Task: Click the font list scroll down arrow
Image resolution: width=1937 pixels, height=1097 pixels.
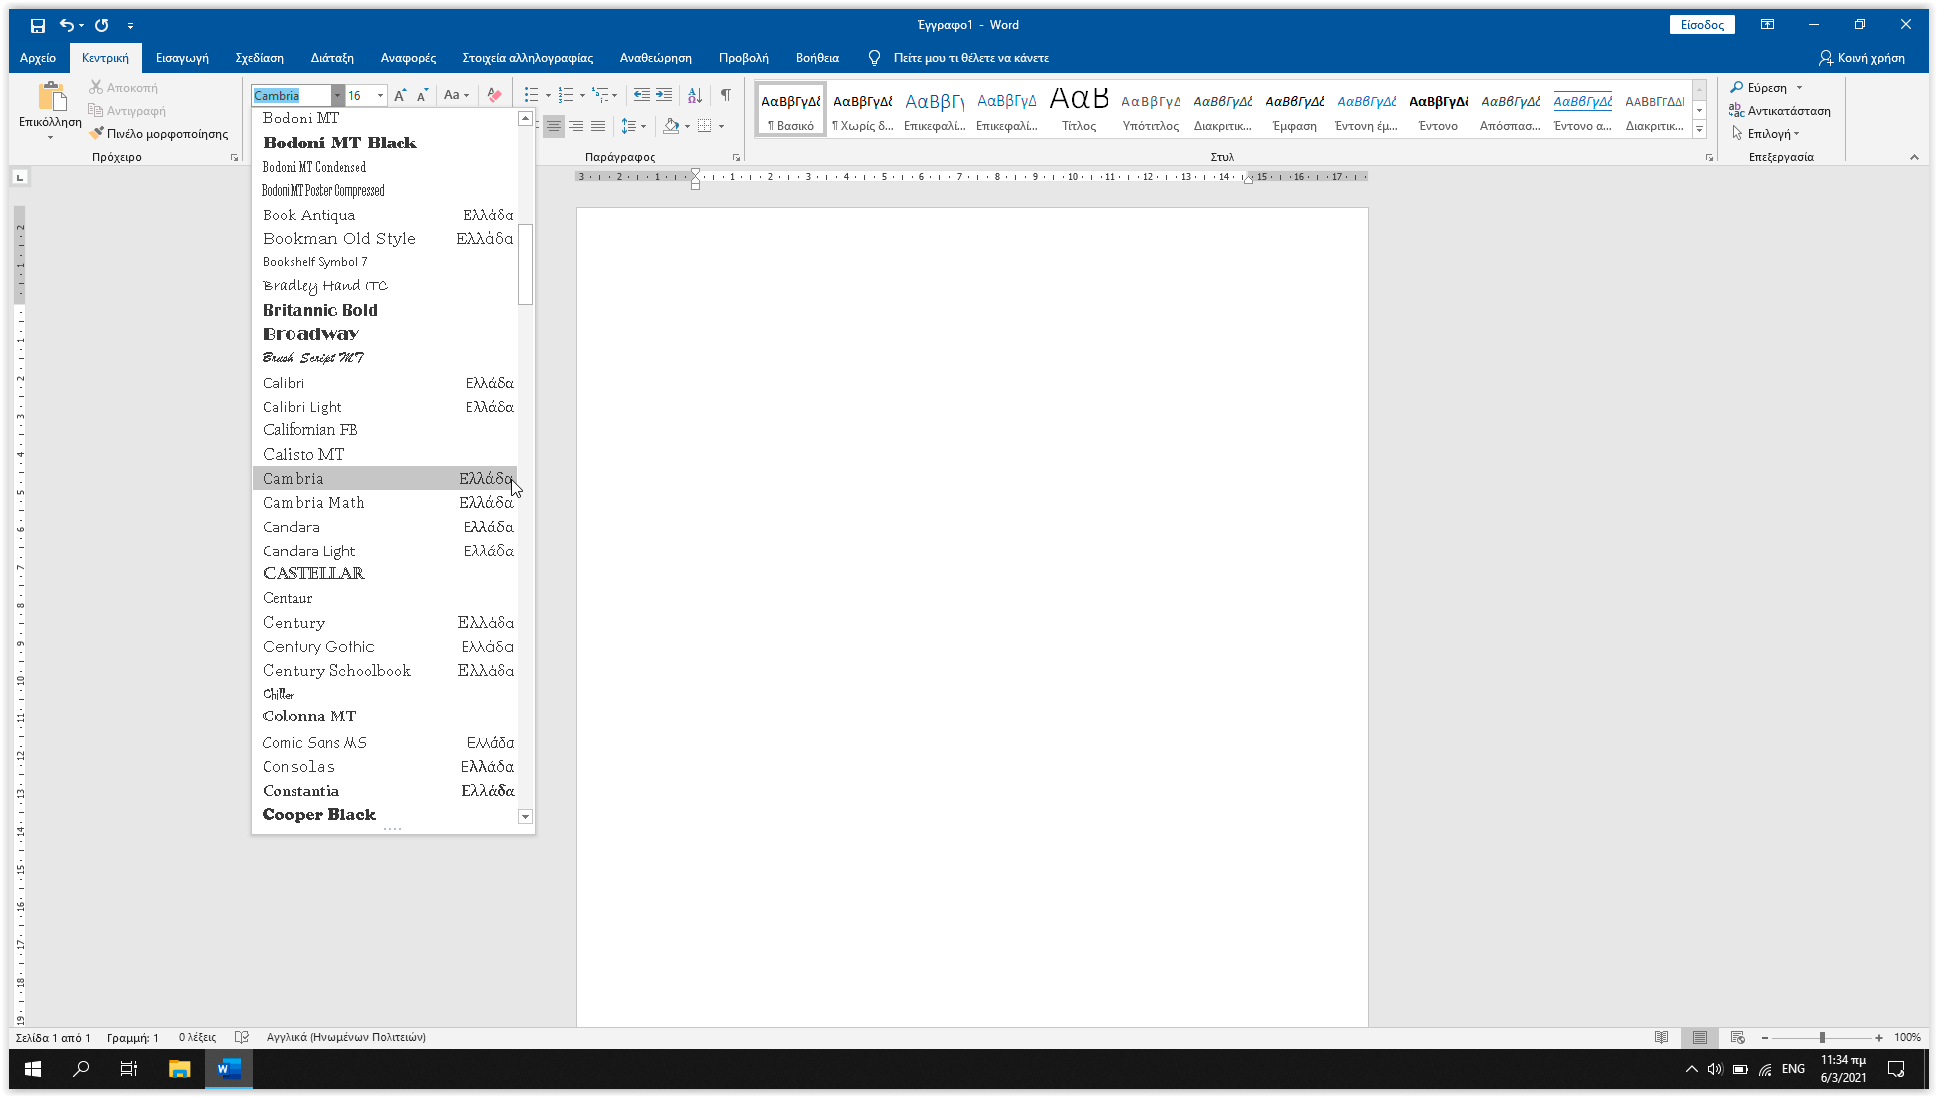Action: tap(525, 817)
